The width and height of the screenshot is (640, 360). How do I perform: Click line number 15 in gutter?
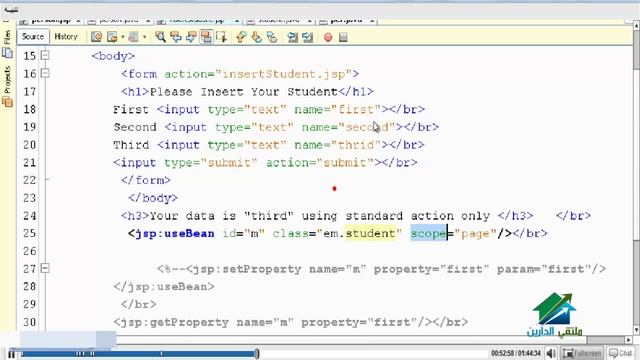[x=29, y=56]
